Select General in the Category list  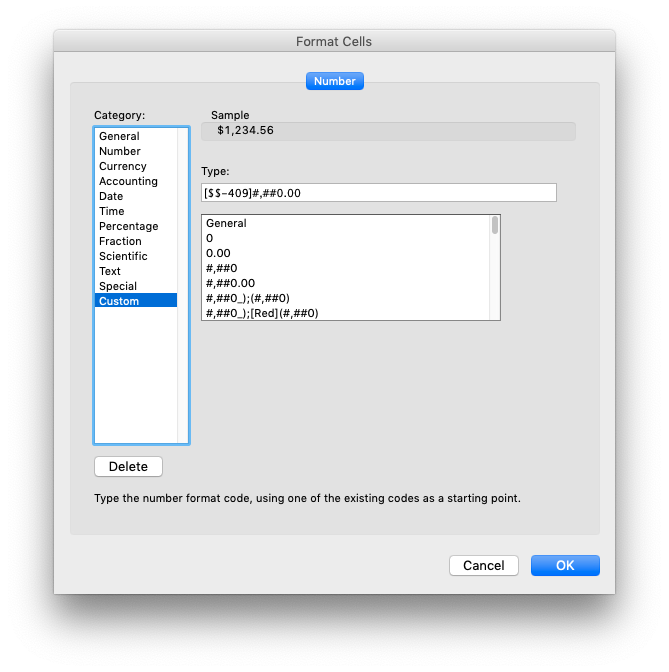click(135, 136)
